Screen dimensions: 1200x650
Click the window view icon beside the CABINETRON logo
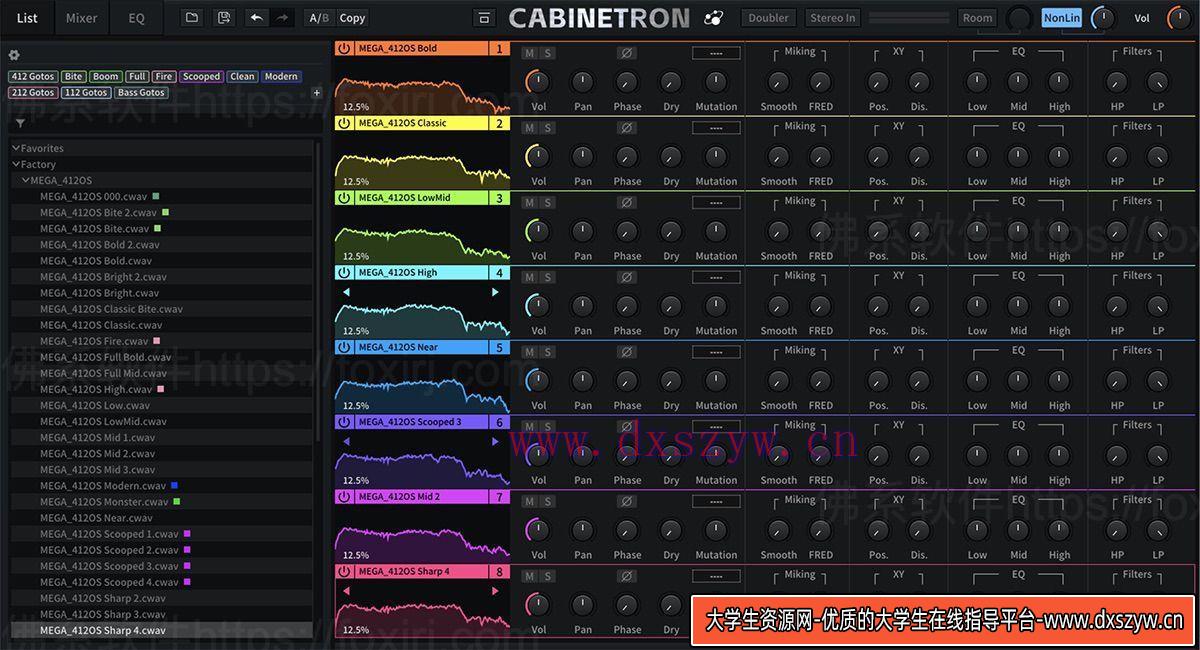(x=484, y=18)
